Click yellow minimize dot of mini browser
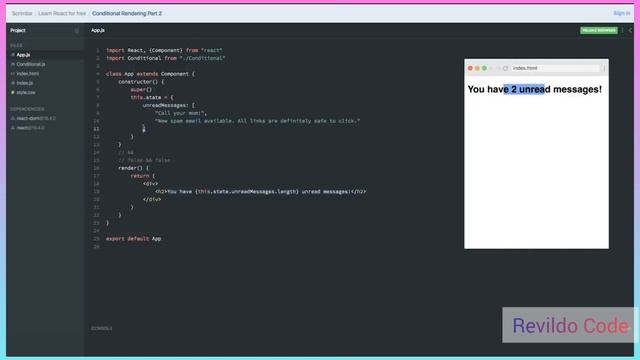The width and height of the screenshot is (640, 360). (477, 68)
